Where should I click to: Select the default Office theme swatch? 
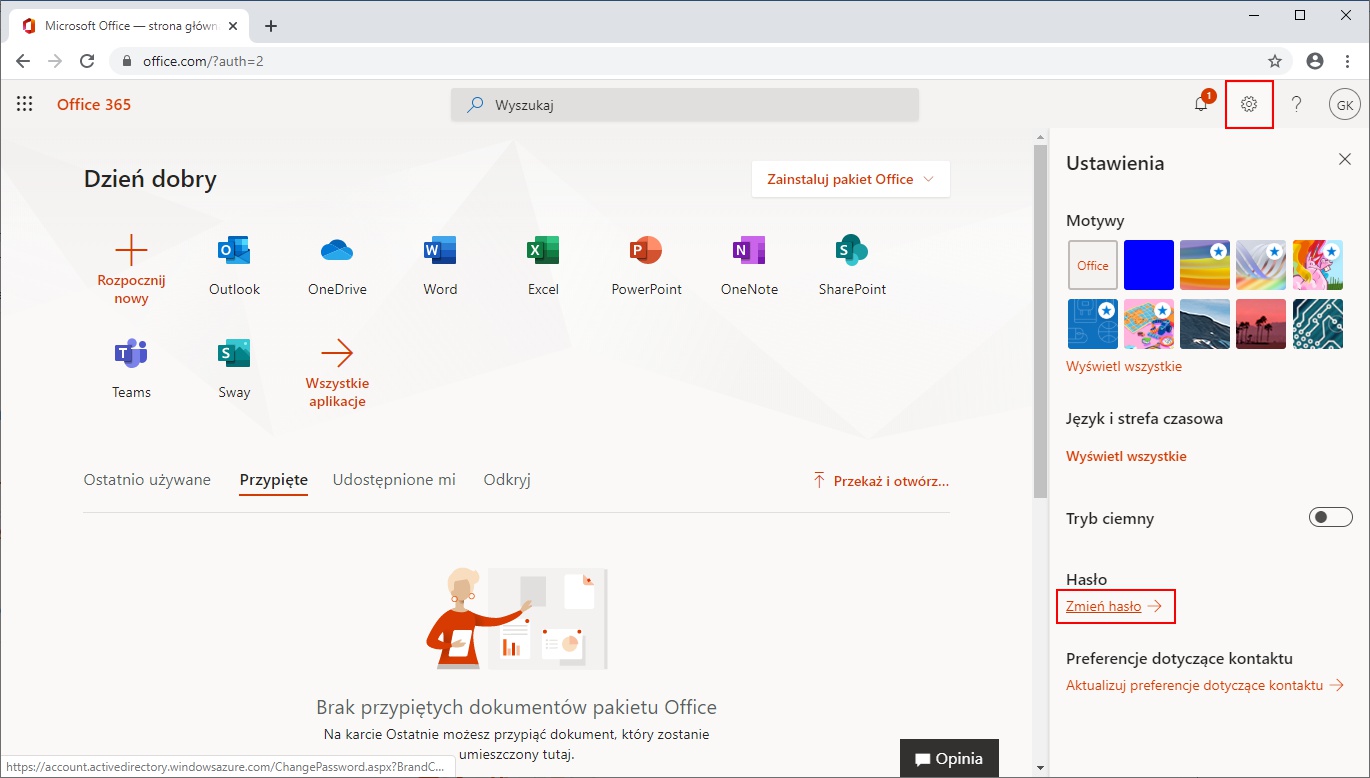click(x=1093, y=265)
